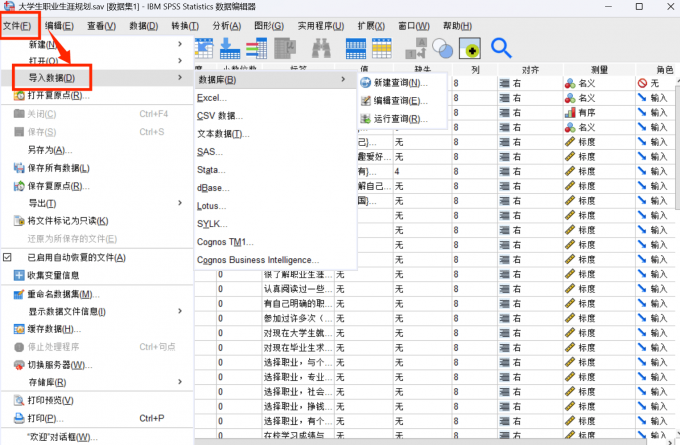Image resolution: width=680 pixels, height=445 pixels.
Task: Toggle 已启用自动恢复的文件 checkbox
Action: coord(7,258)
